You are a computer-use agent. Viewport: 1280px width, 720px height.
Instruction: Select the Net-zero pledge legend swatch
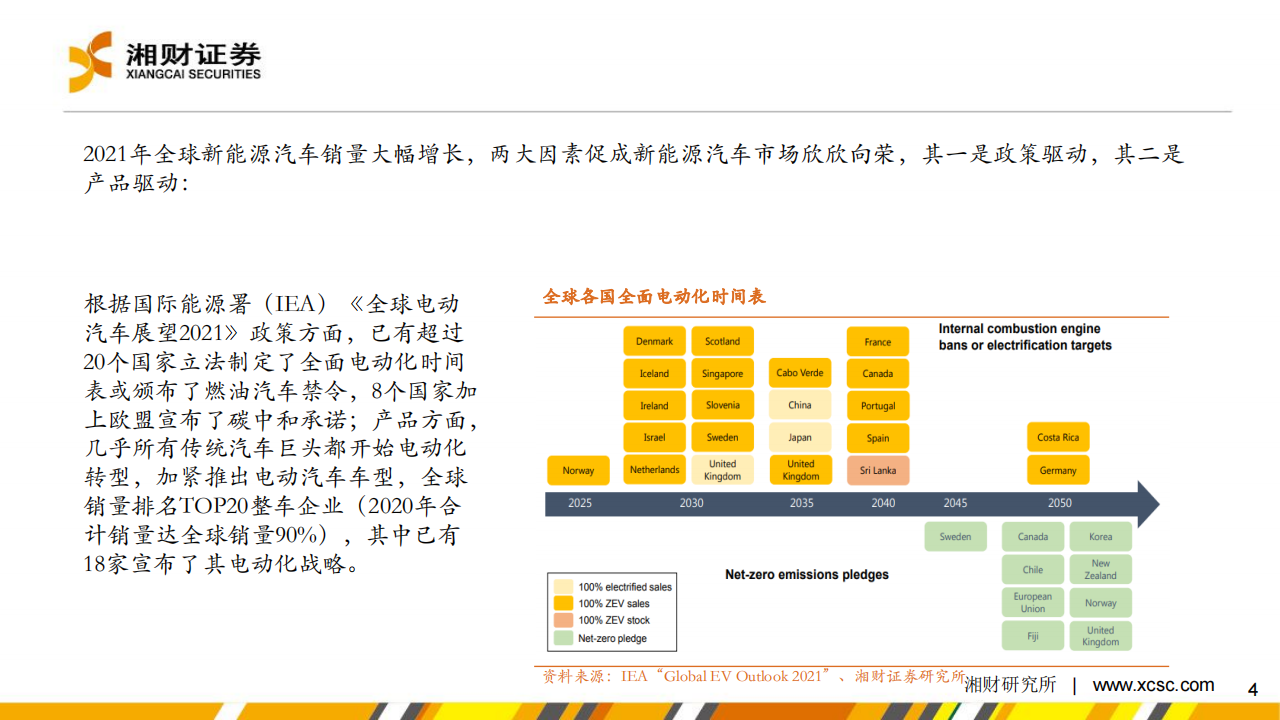coord(563,638)
